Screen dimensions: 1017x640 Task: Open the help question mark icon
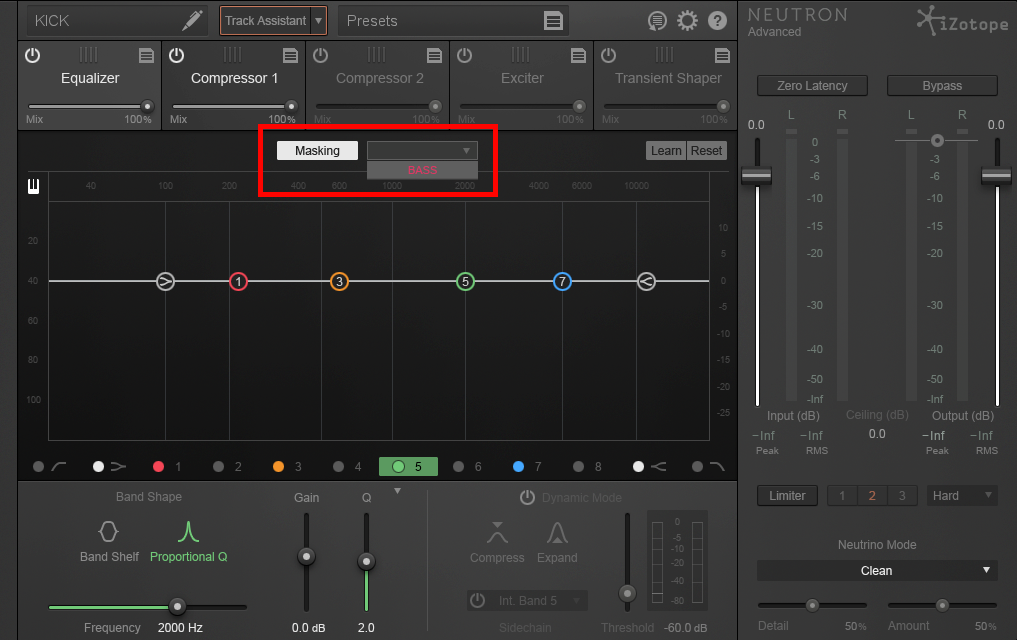pos(717,21)
